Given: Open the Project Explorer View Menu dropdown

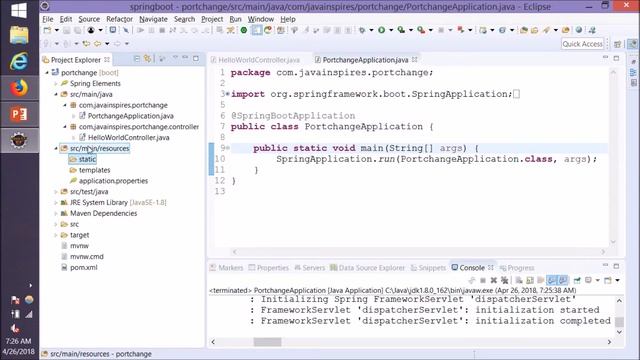Looking at the screenshot, I should (175, 58).
